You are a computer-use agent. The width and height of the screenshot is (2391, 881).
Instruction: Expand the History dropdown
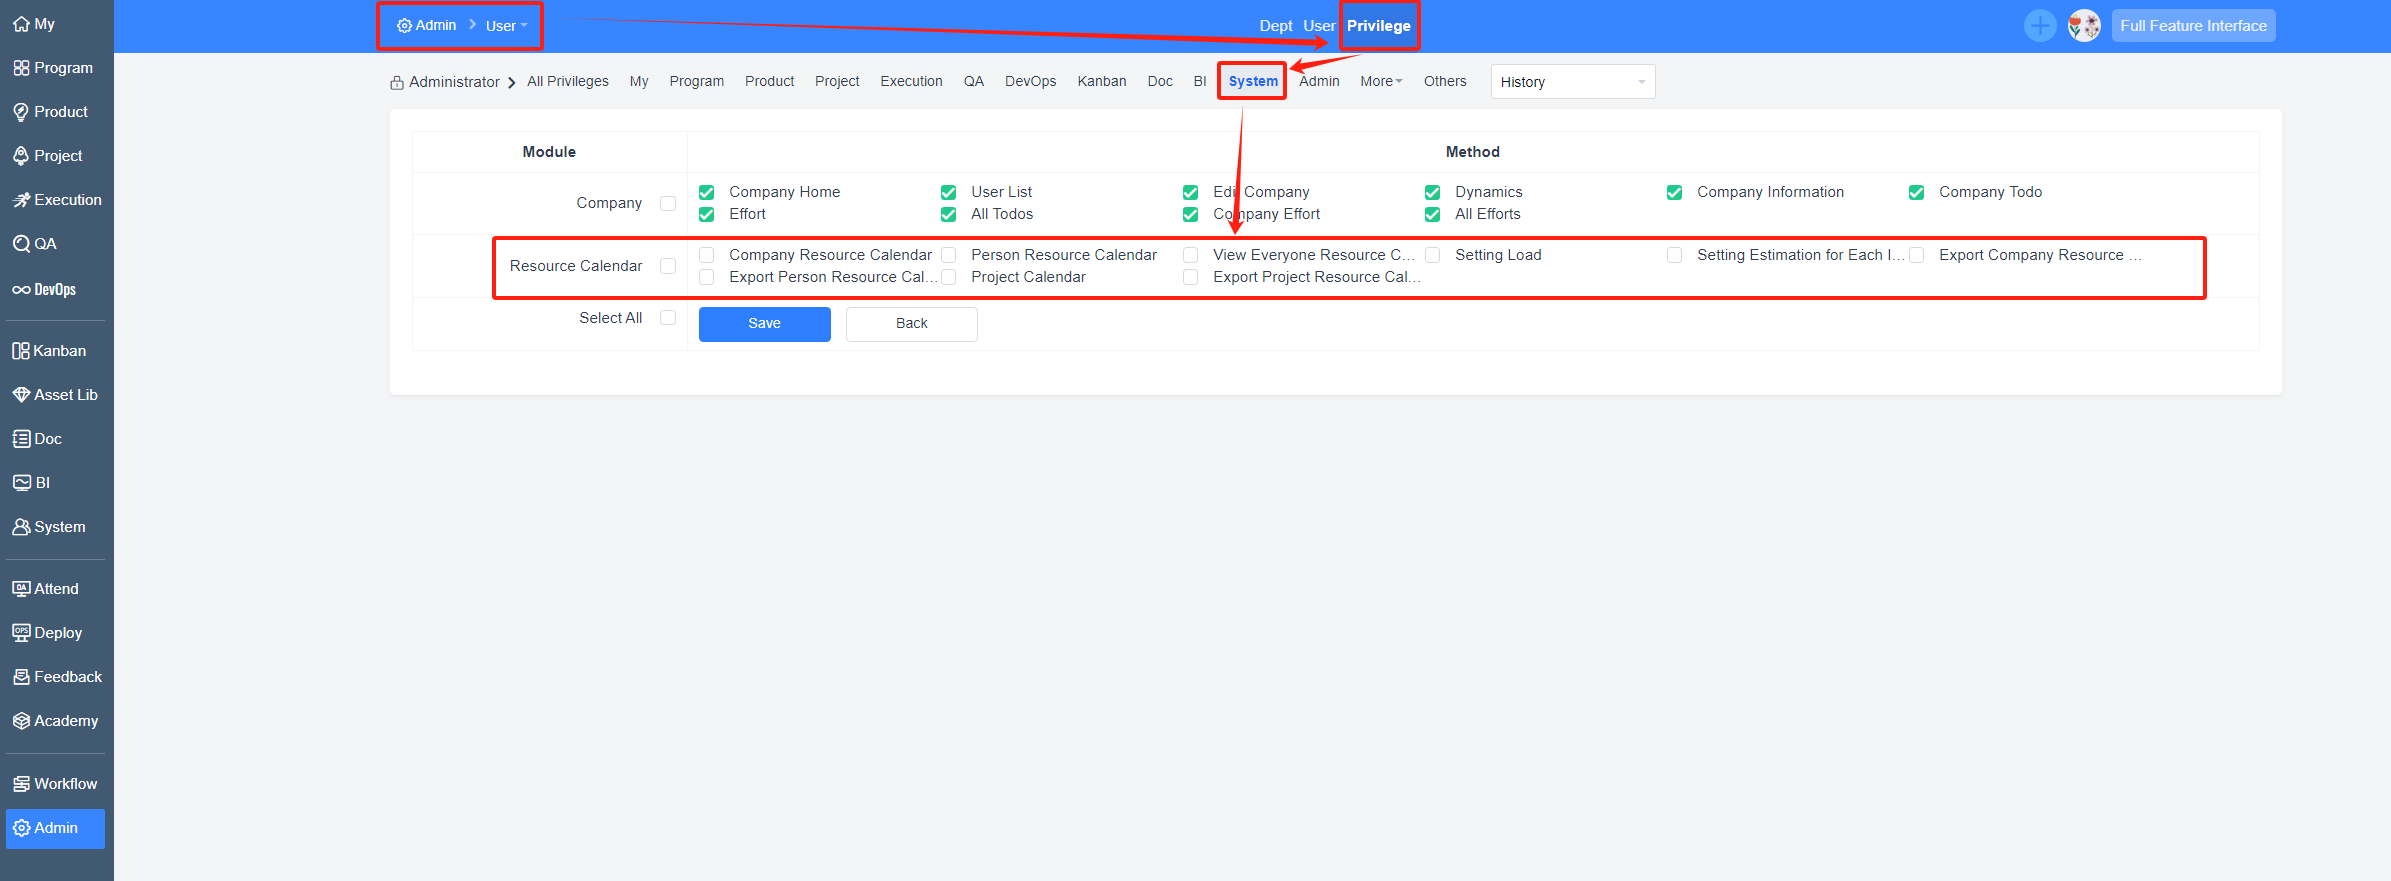(1572, 82)
